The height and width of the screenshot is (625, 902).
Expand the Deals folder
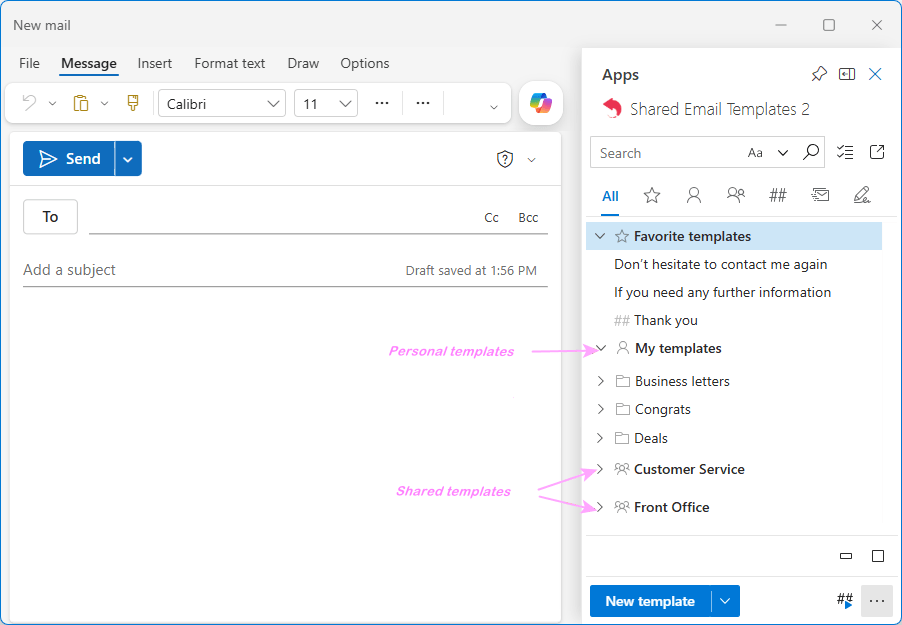[601, 438]
